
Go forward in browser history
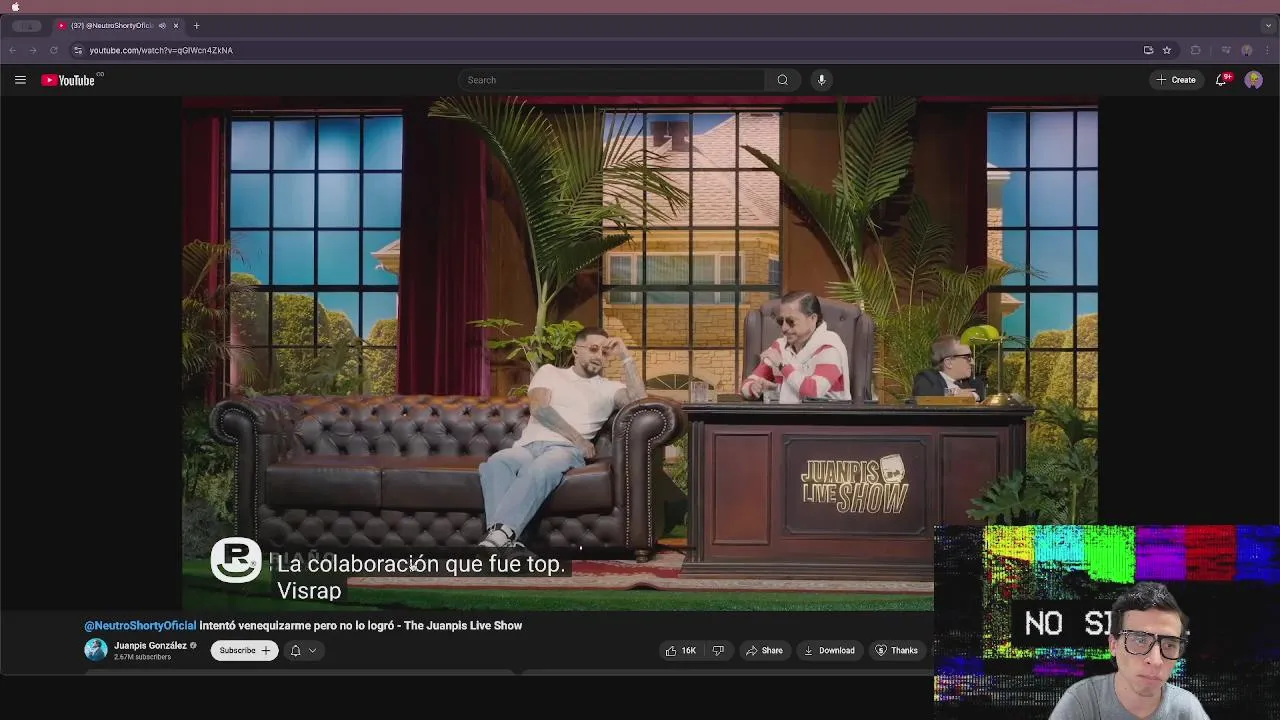[33, 50]
